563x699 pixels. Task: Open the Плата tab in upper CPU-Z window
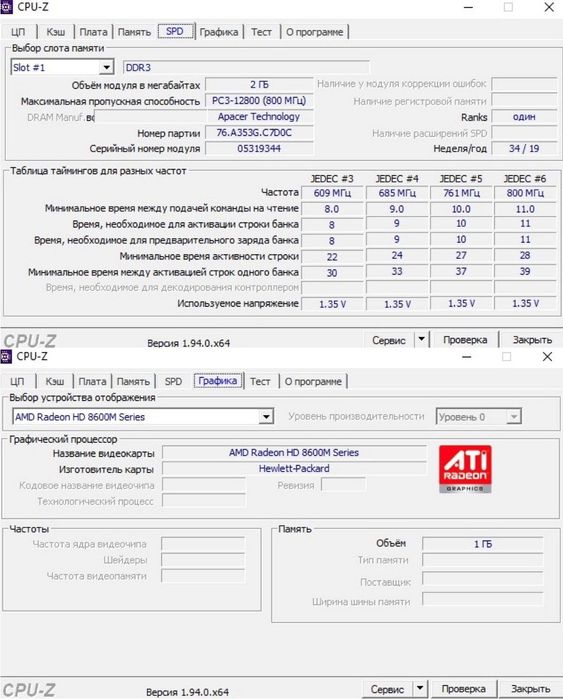pos(93,32)
